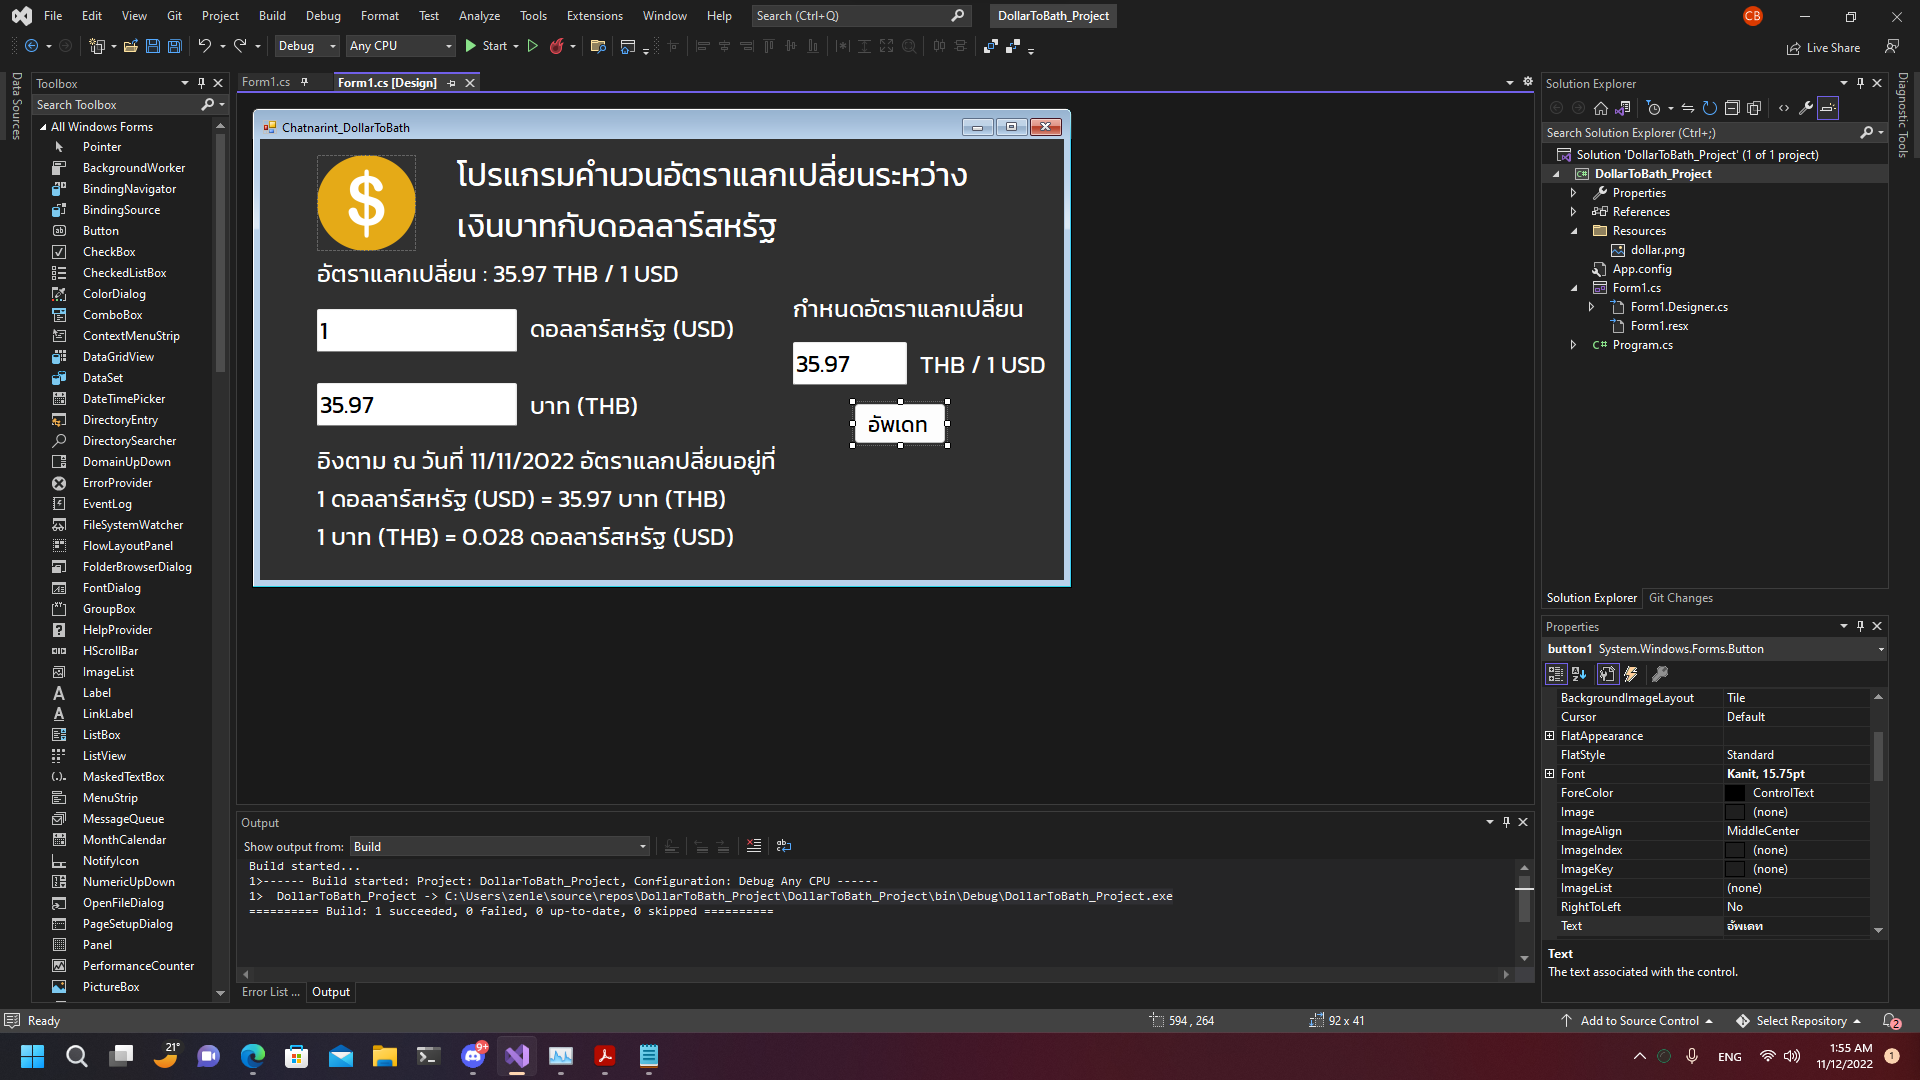Collapse all nodes in Solution Explorer

(x=1734, y=108)
